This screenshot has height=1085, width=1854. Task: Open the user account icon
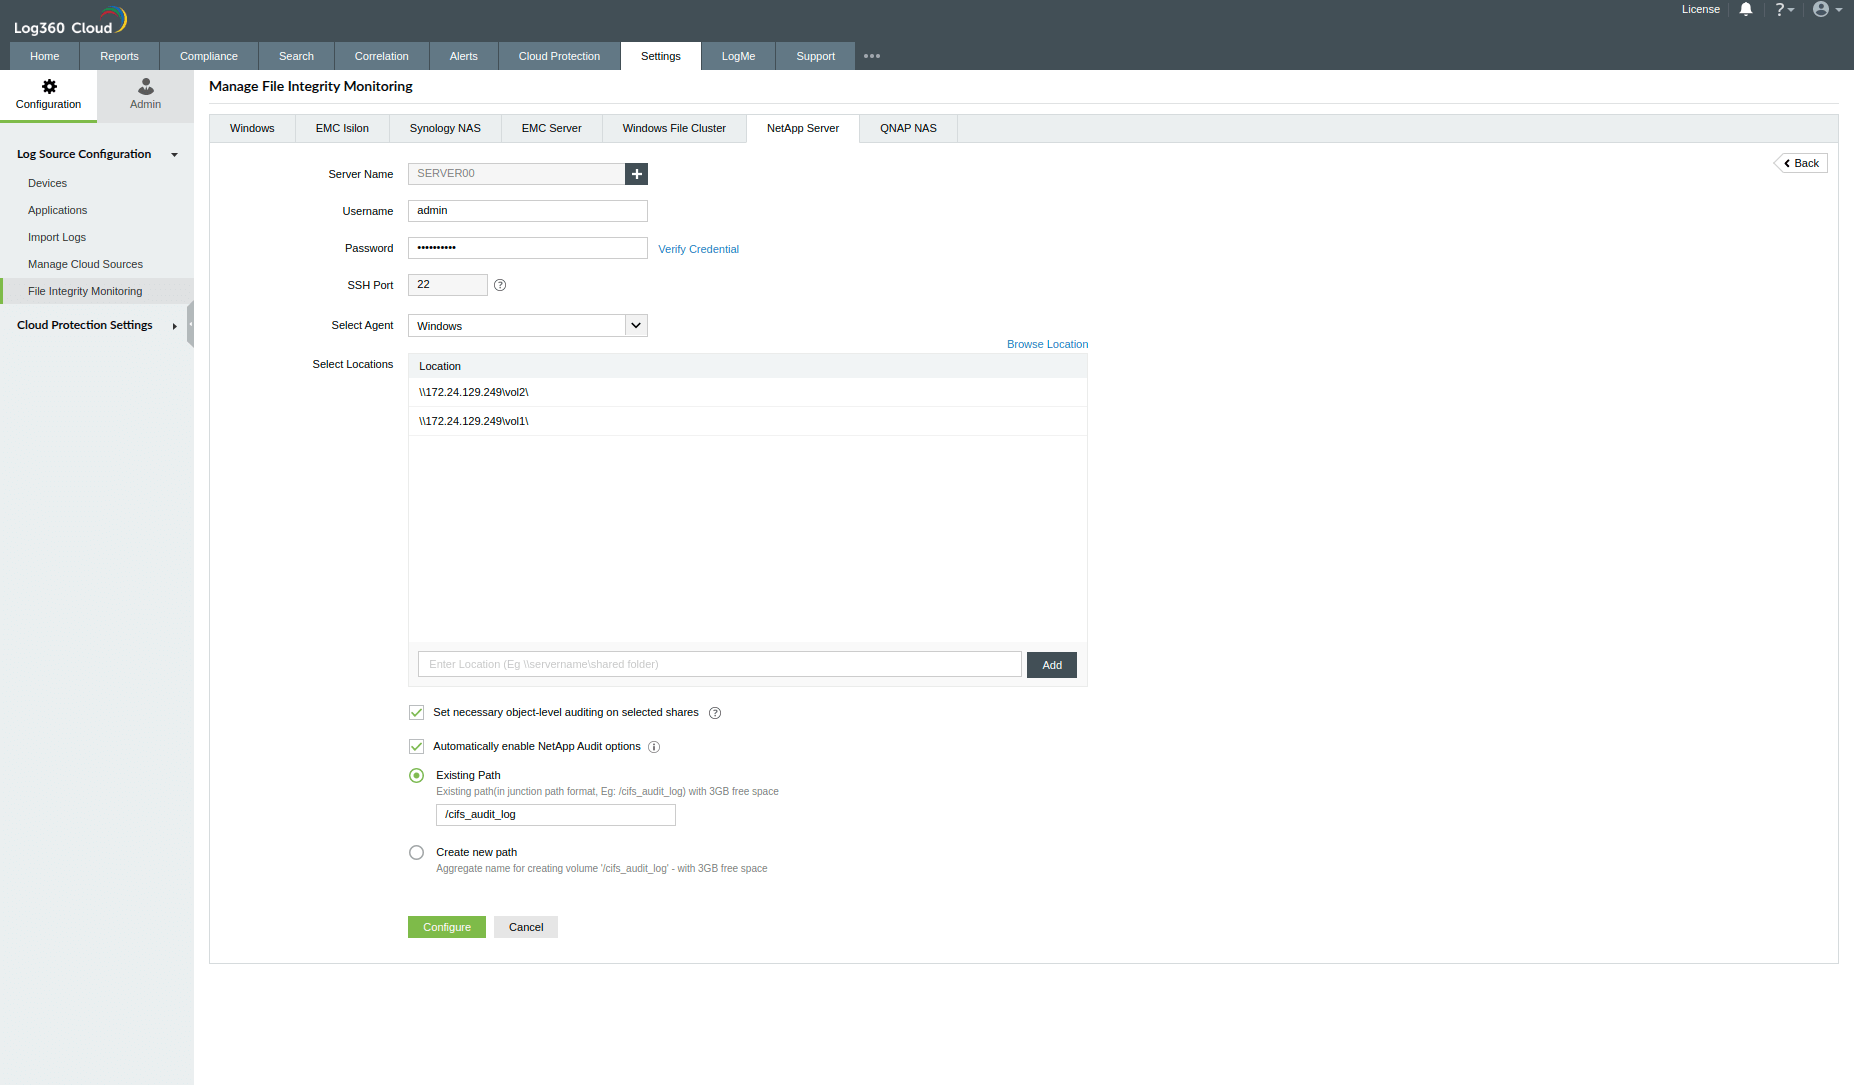1820,9
